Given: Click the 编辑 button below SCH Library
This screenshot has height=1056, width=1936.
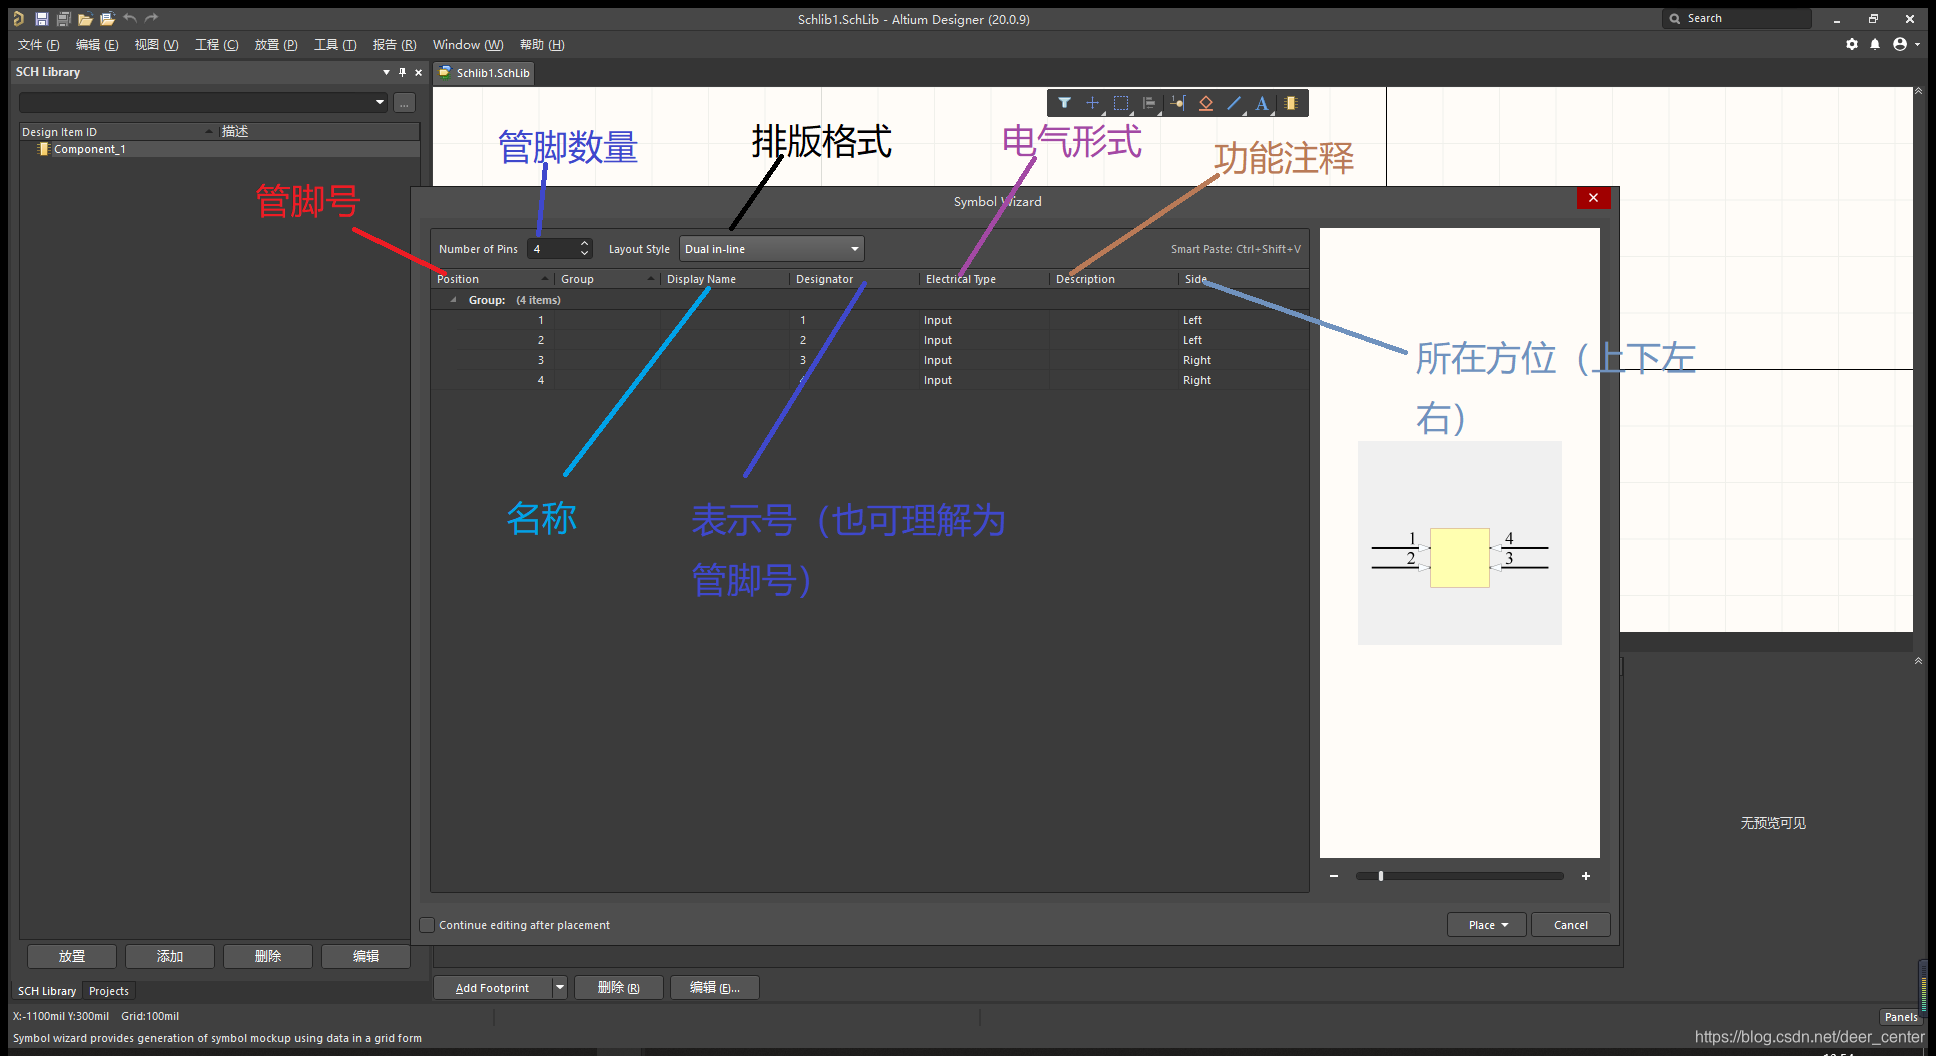Looking at the screenshot, I should pyautogui.click(x=365, y=956).
